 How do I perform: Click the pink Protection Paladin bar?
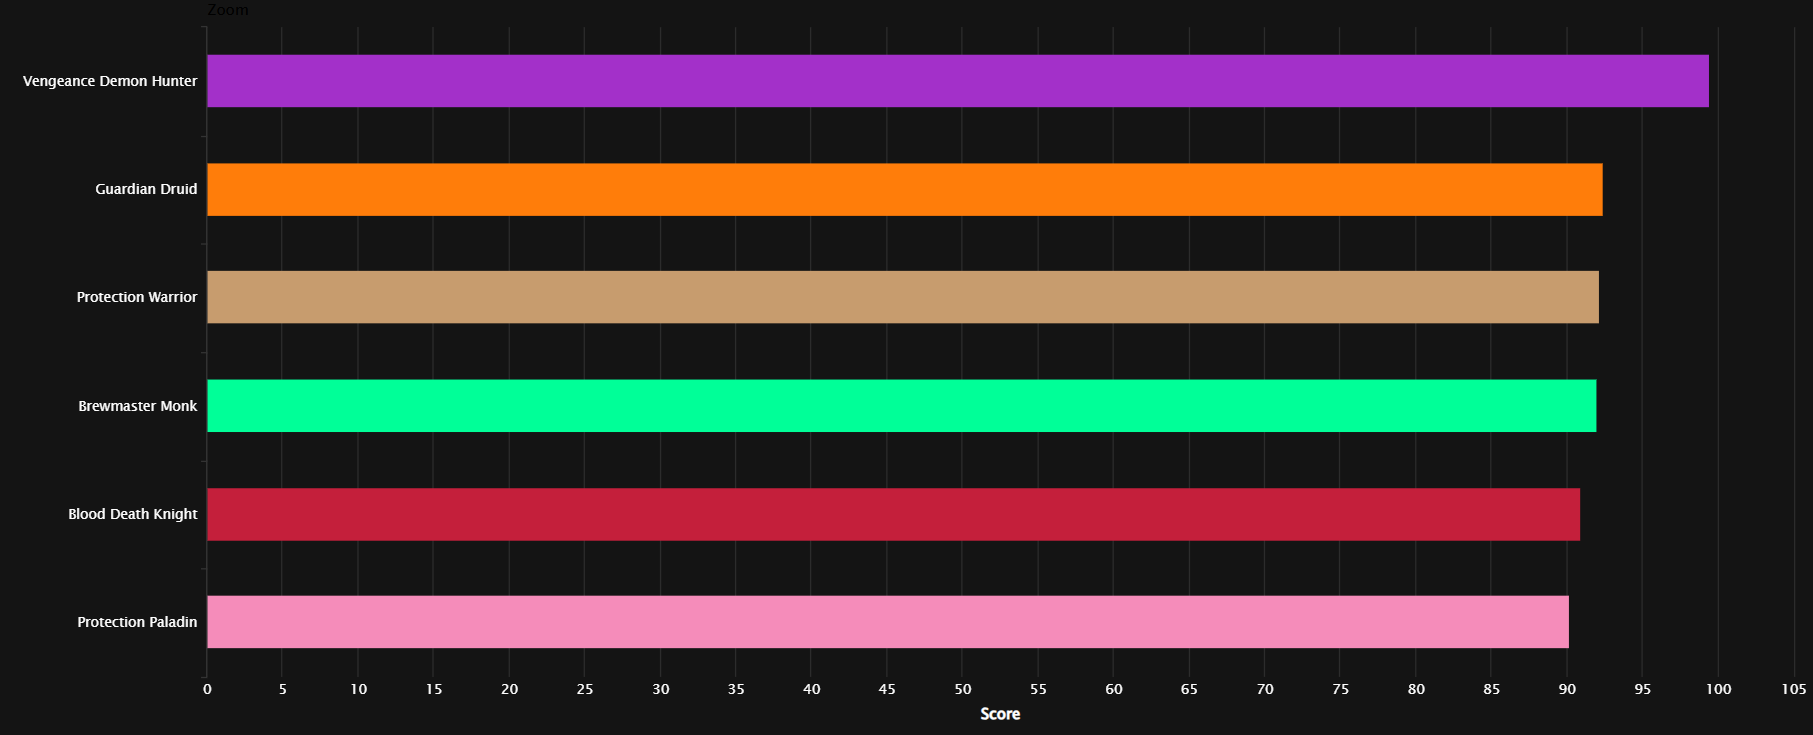(x=888, y=622)
